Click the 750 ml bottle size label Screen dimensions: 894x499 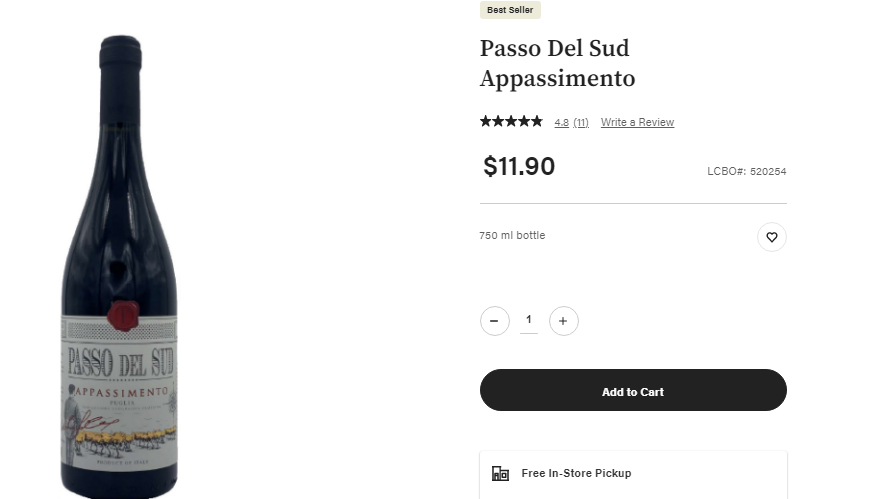512,236
